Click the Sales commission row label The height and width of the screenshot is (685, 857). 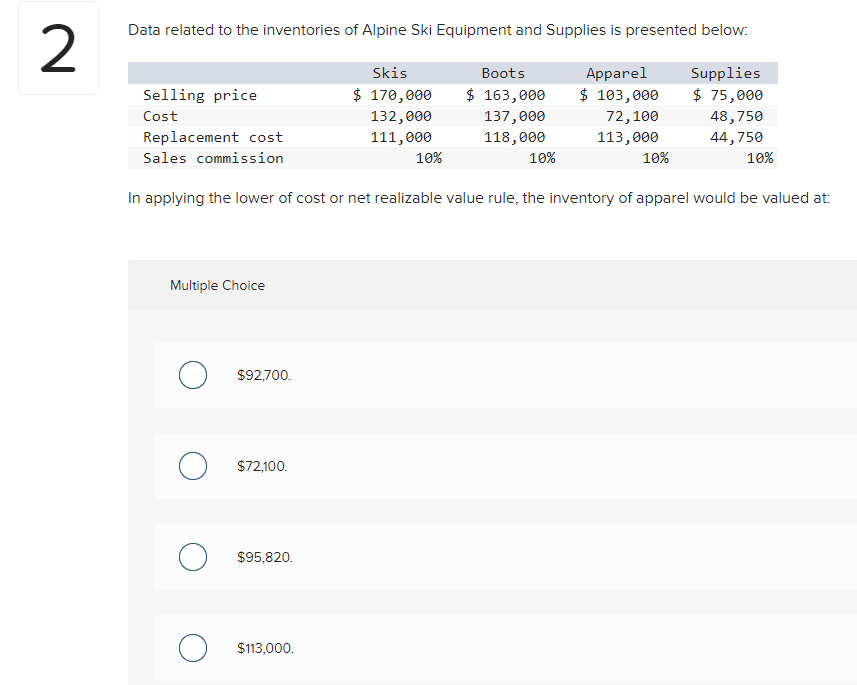213,158
